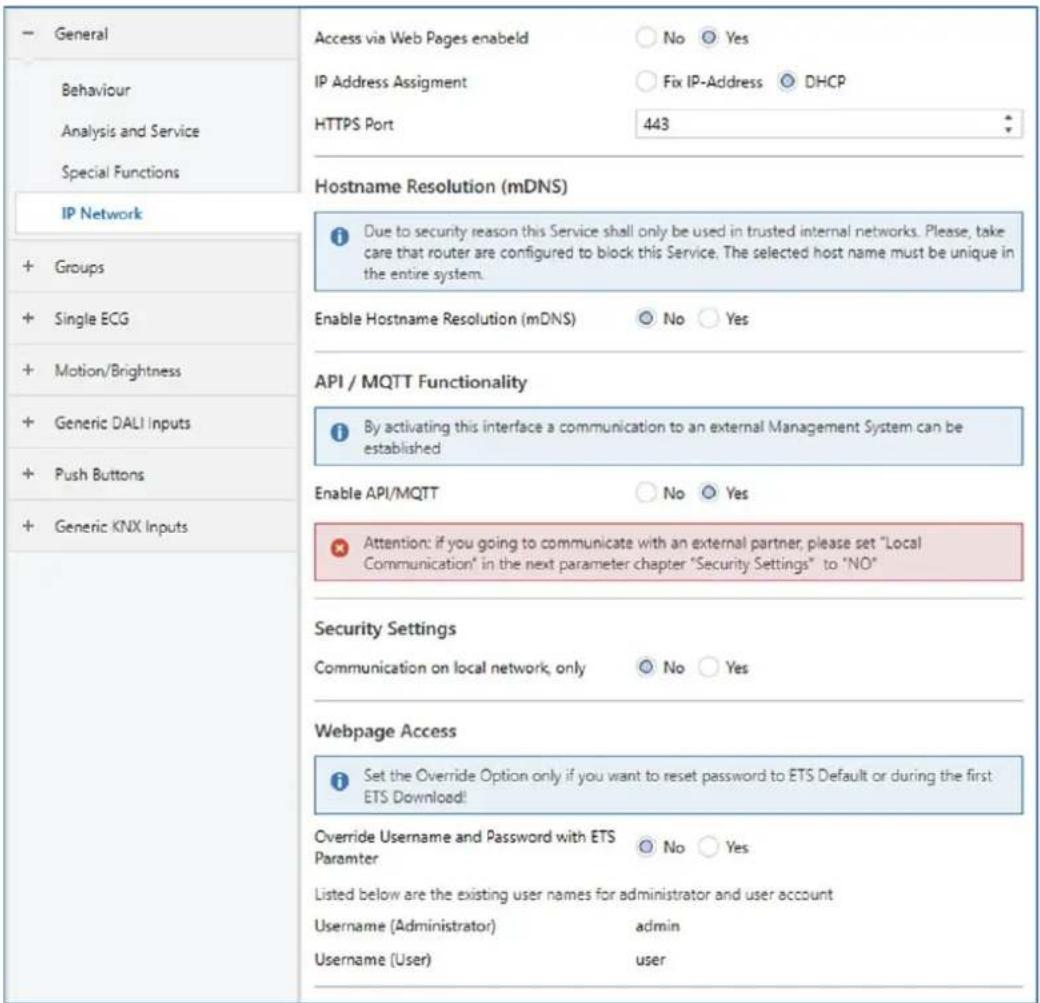This screenshot has width=1040, height=1003.
Task: Click the 'Security Settings' heading
Action: tap(385, 628)
